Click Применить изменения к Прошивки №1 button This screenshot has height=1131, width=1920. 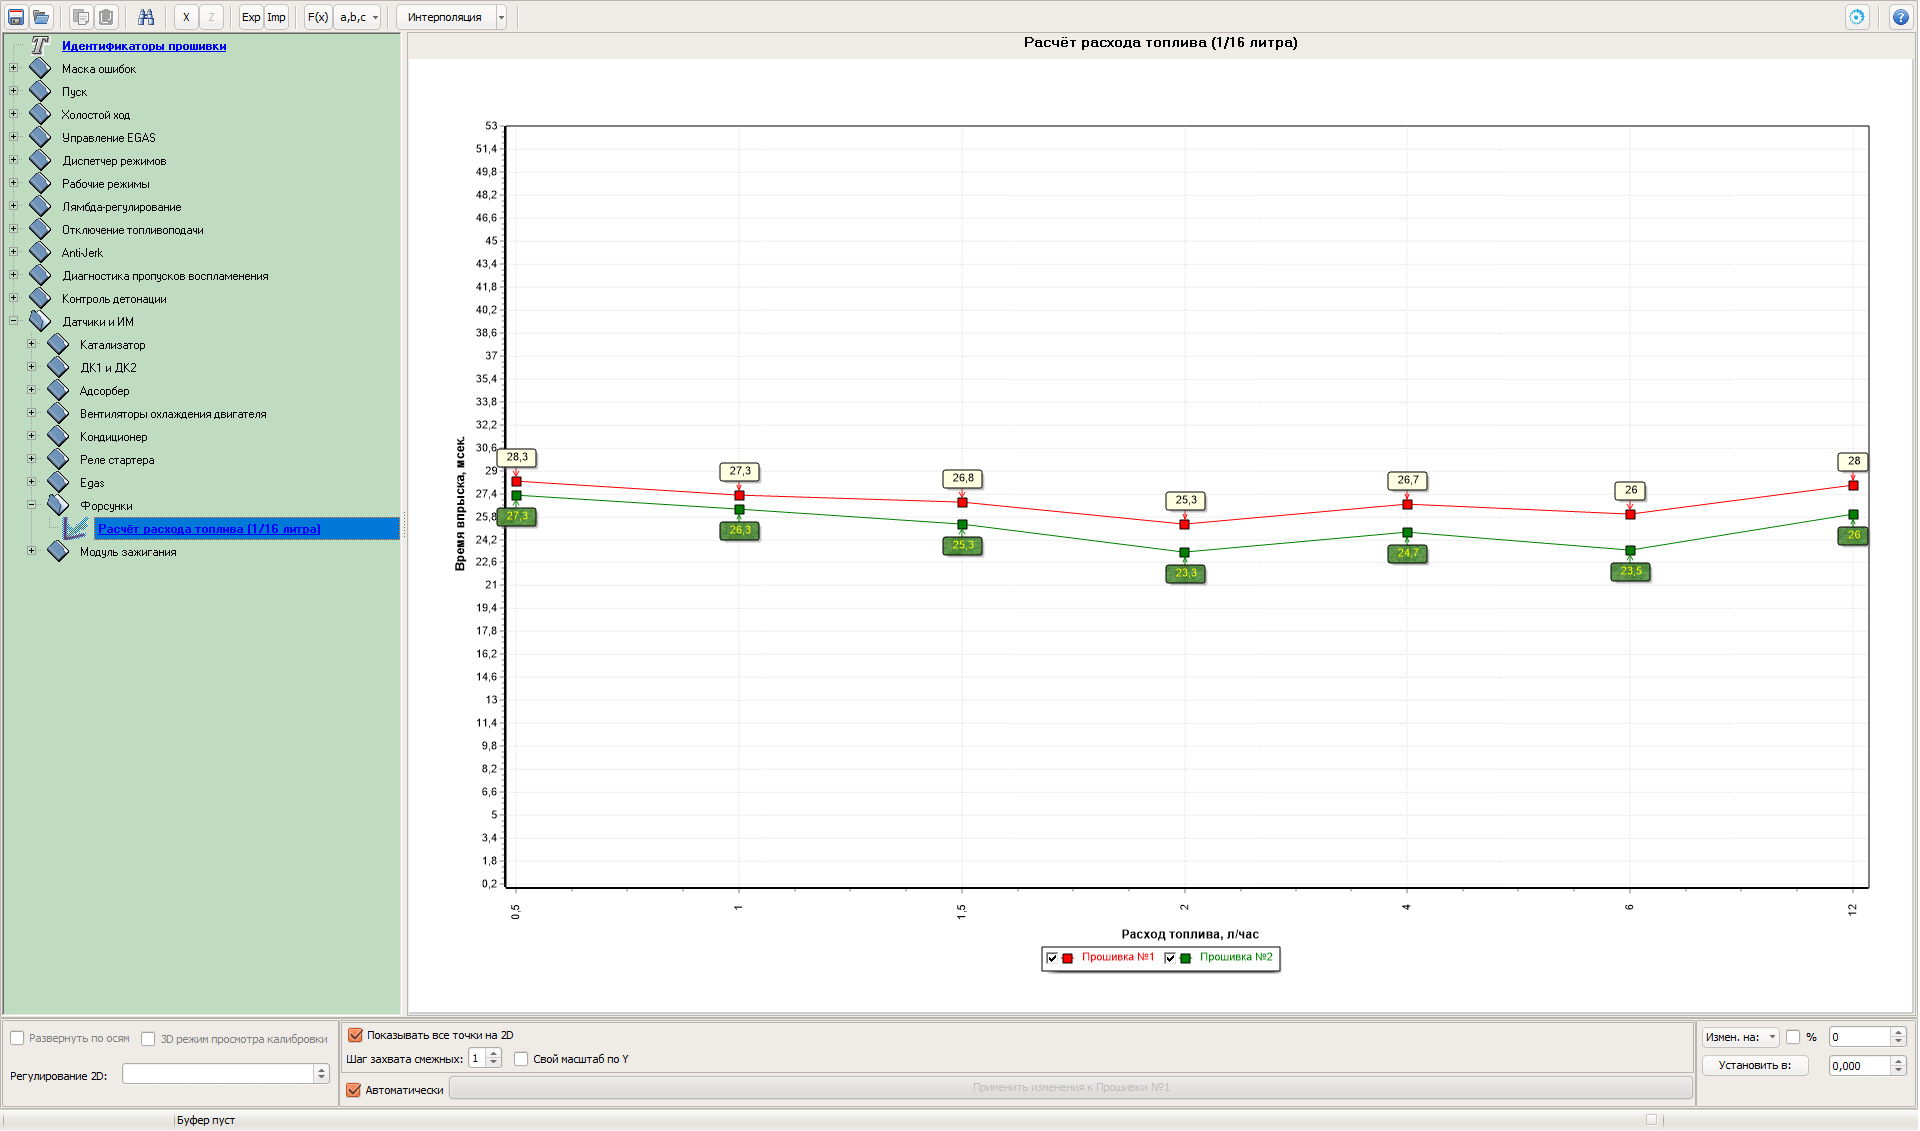coord(1071,1087)
